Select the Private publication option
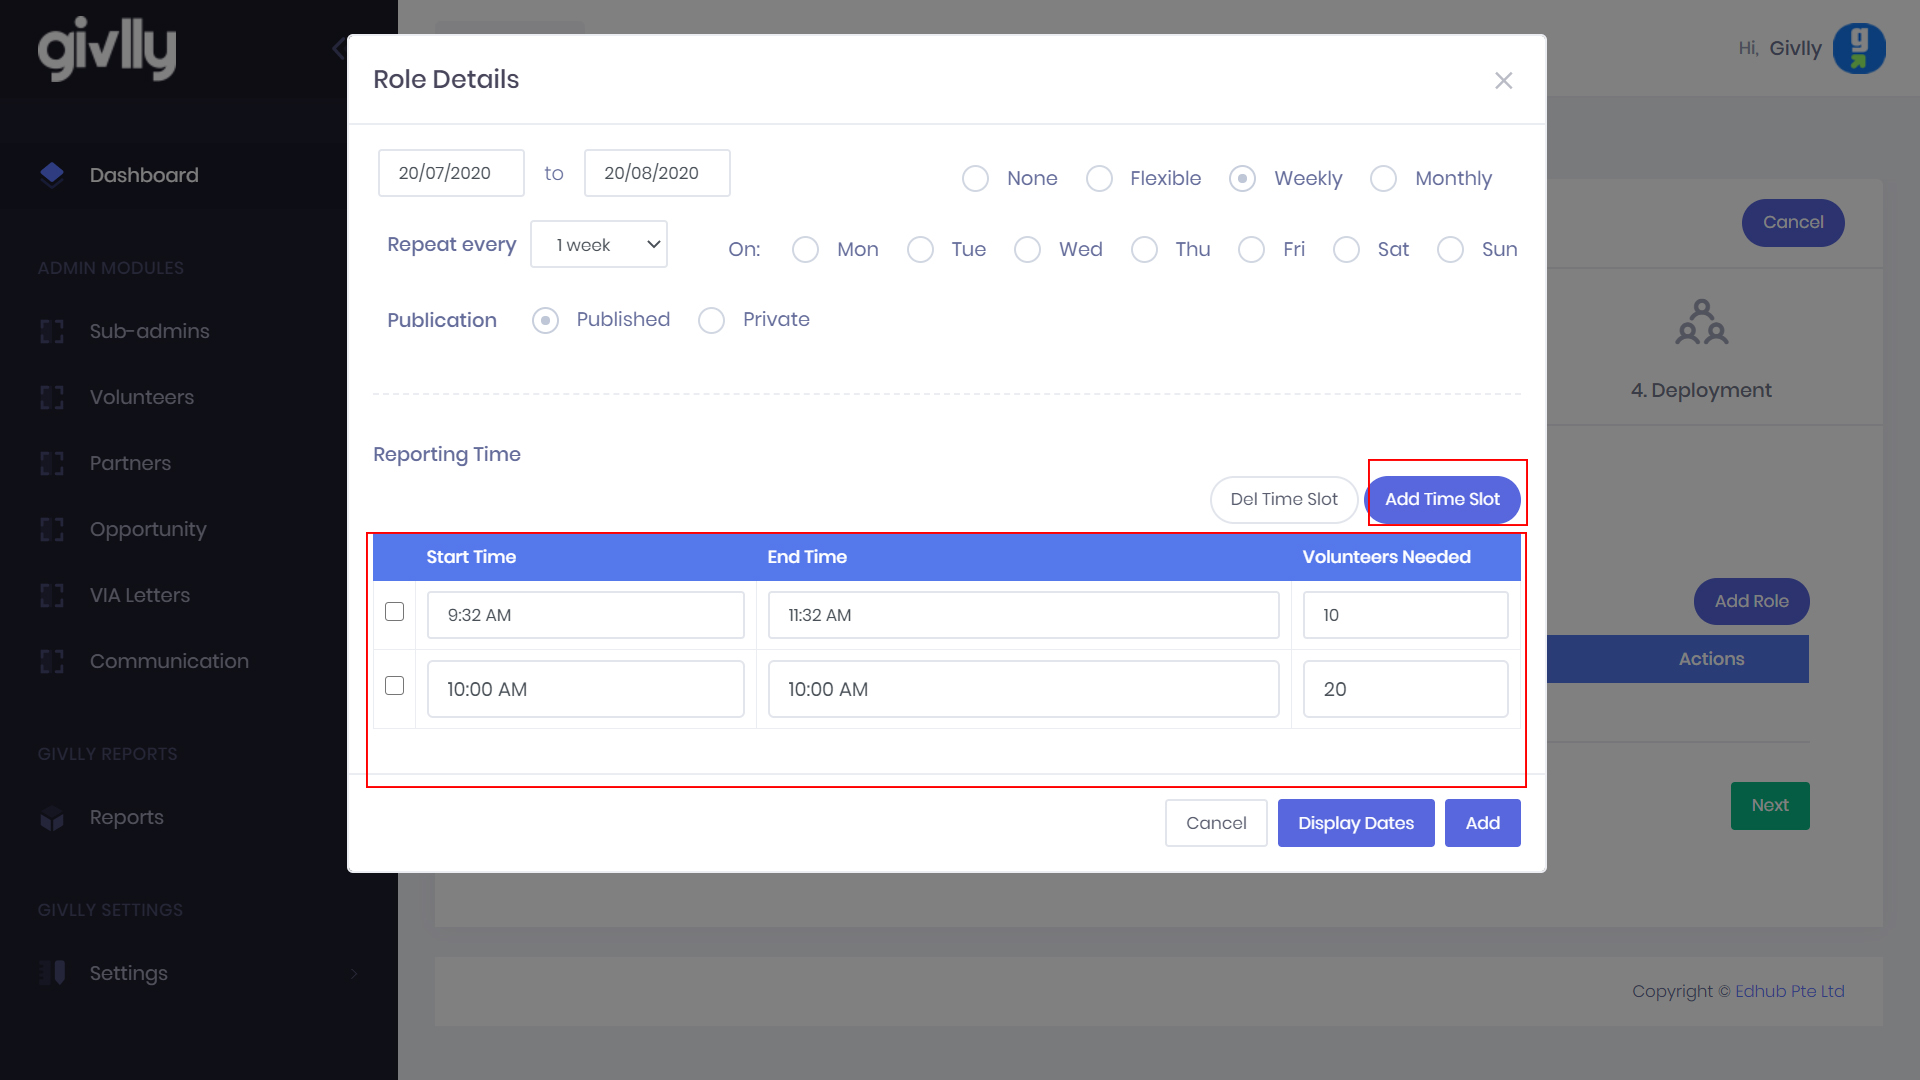The height and width of the screenshot is (1080, 1920). [712, 321]
